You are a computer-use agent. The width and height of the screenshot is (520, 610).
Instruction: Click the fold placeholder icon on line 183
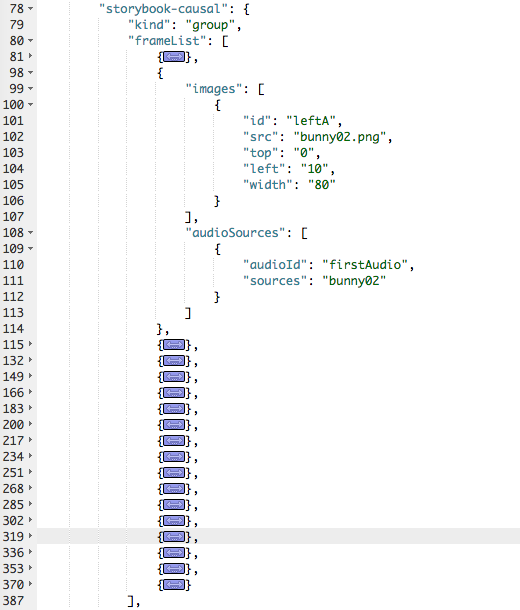click(174, 408)
